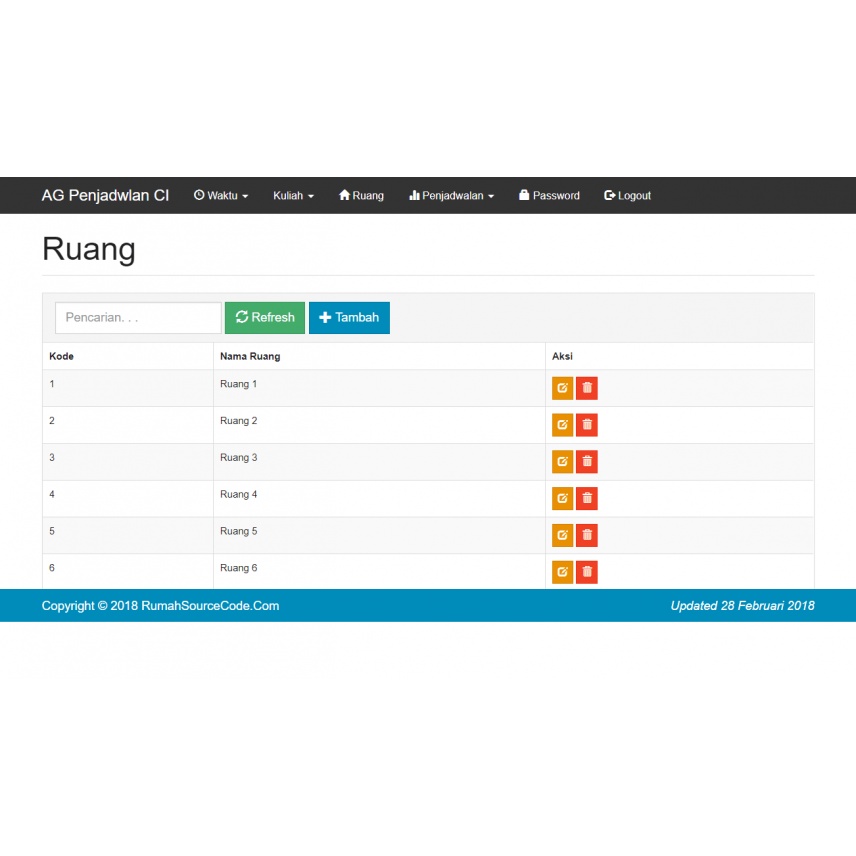Click the Ruang page heading
This screenshot has height=856, width=856.
click(88, 249)
